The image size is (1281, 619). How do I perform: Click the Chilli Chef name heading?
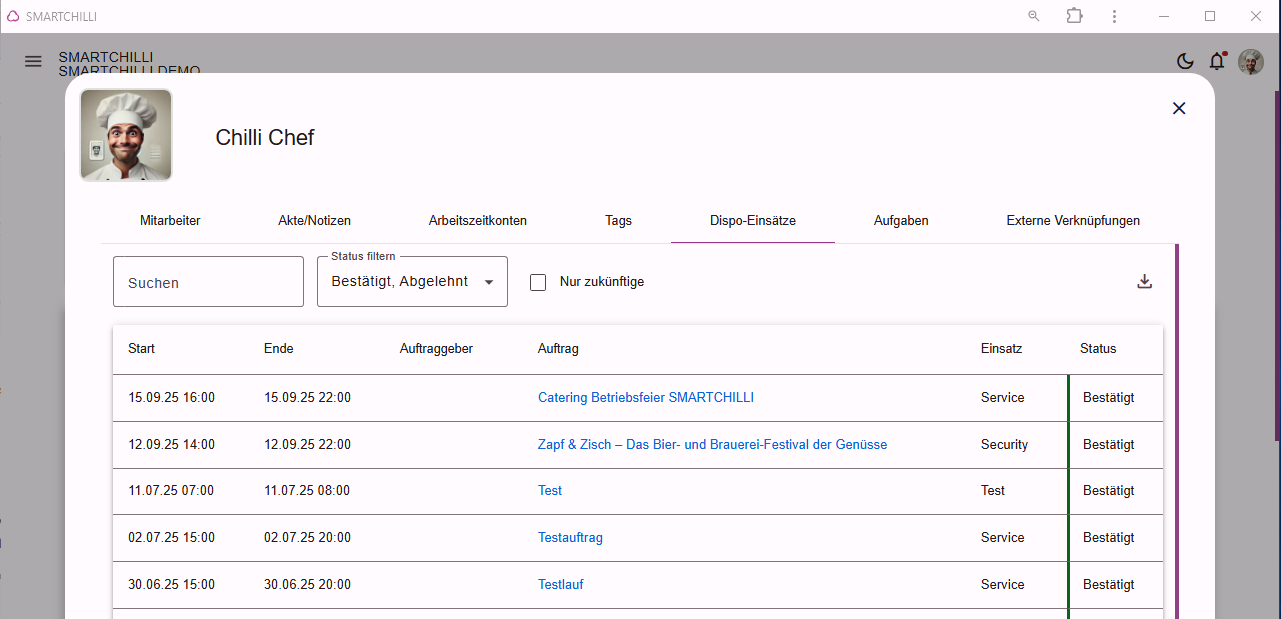pos(265,137)
